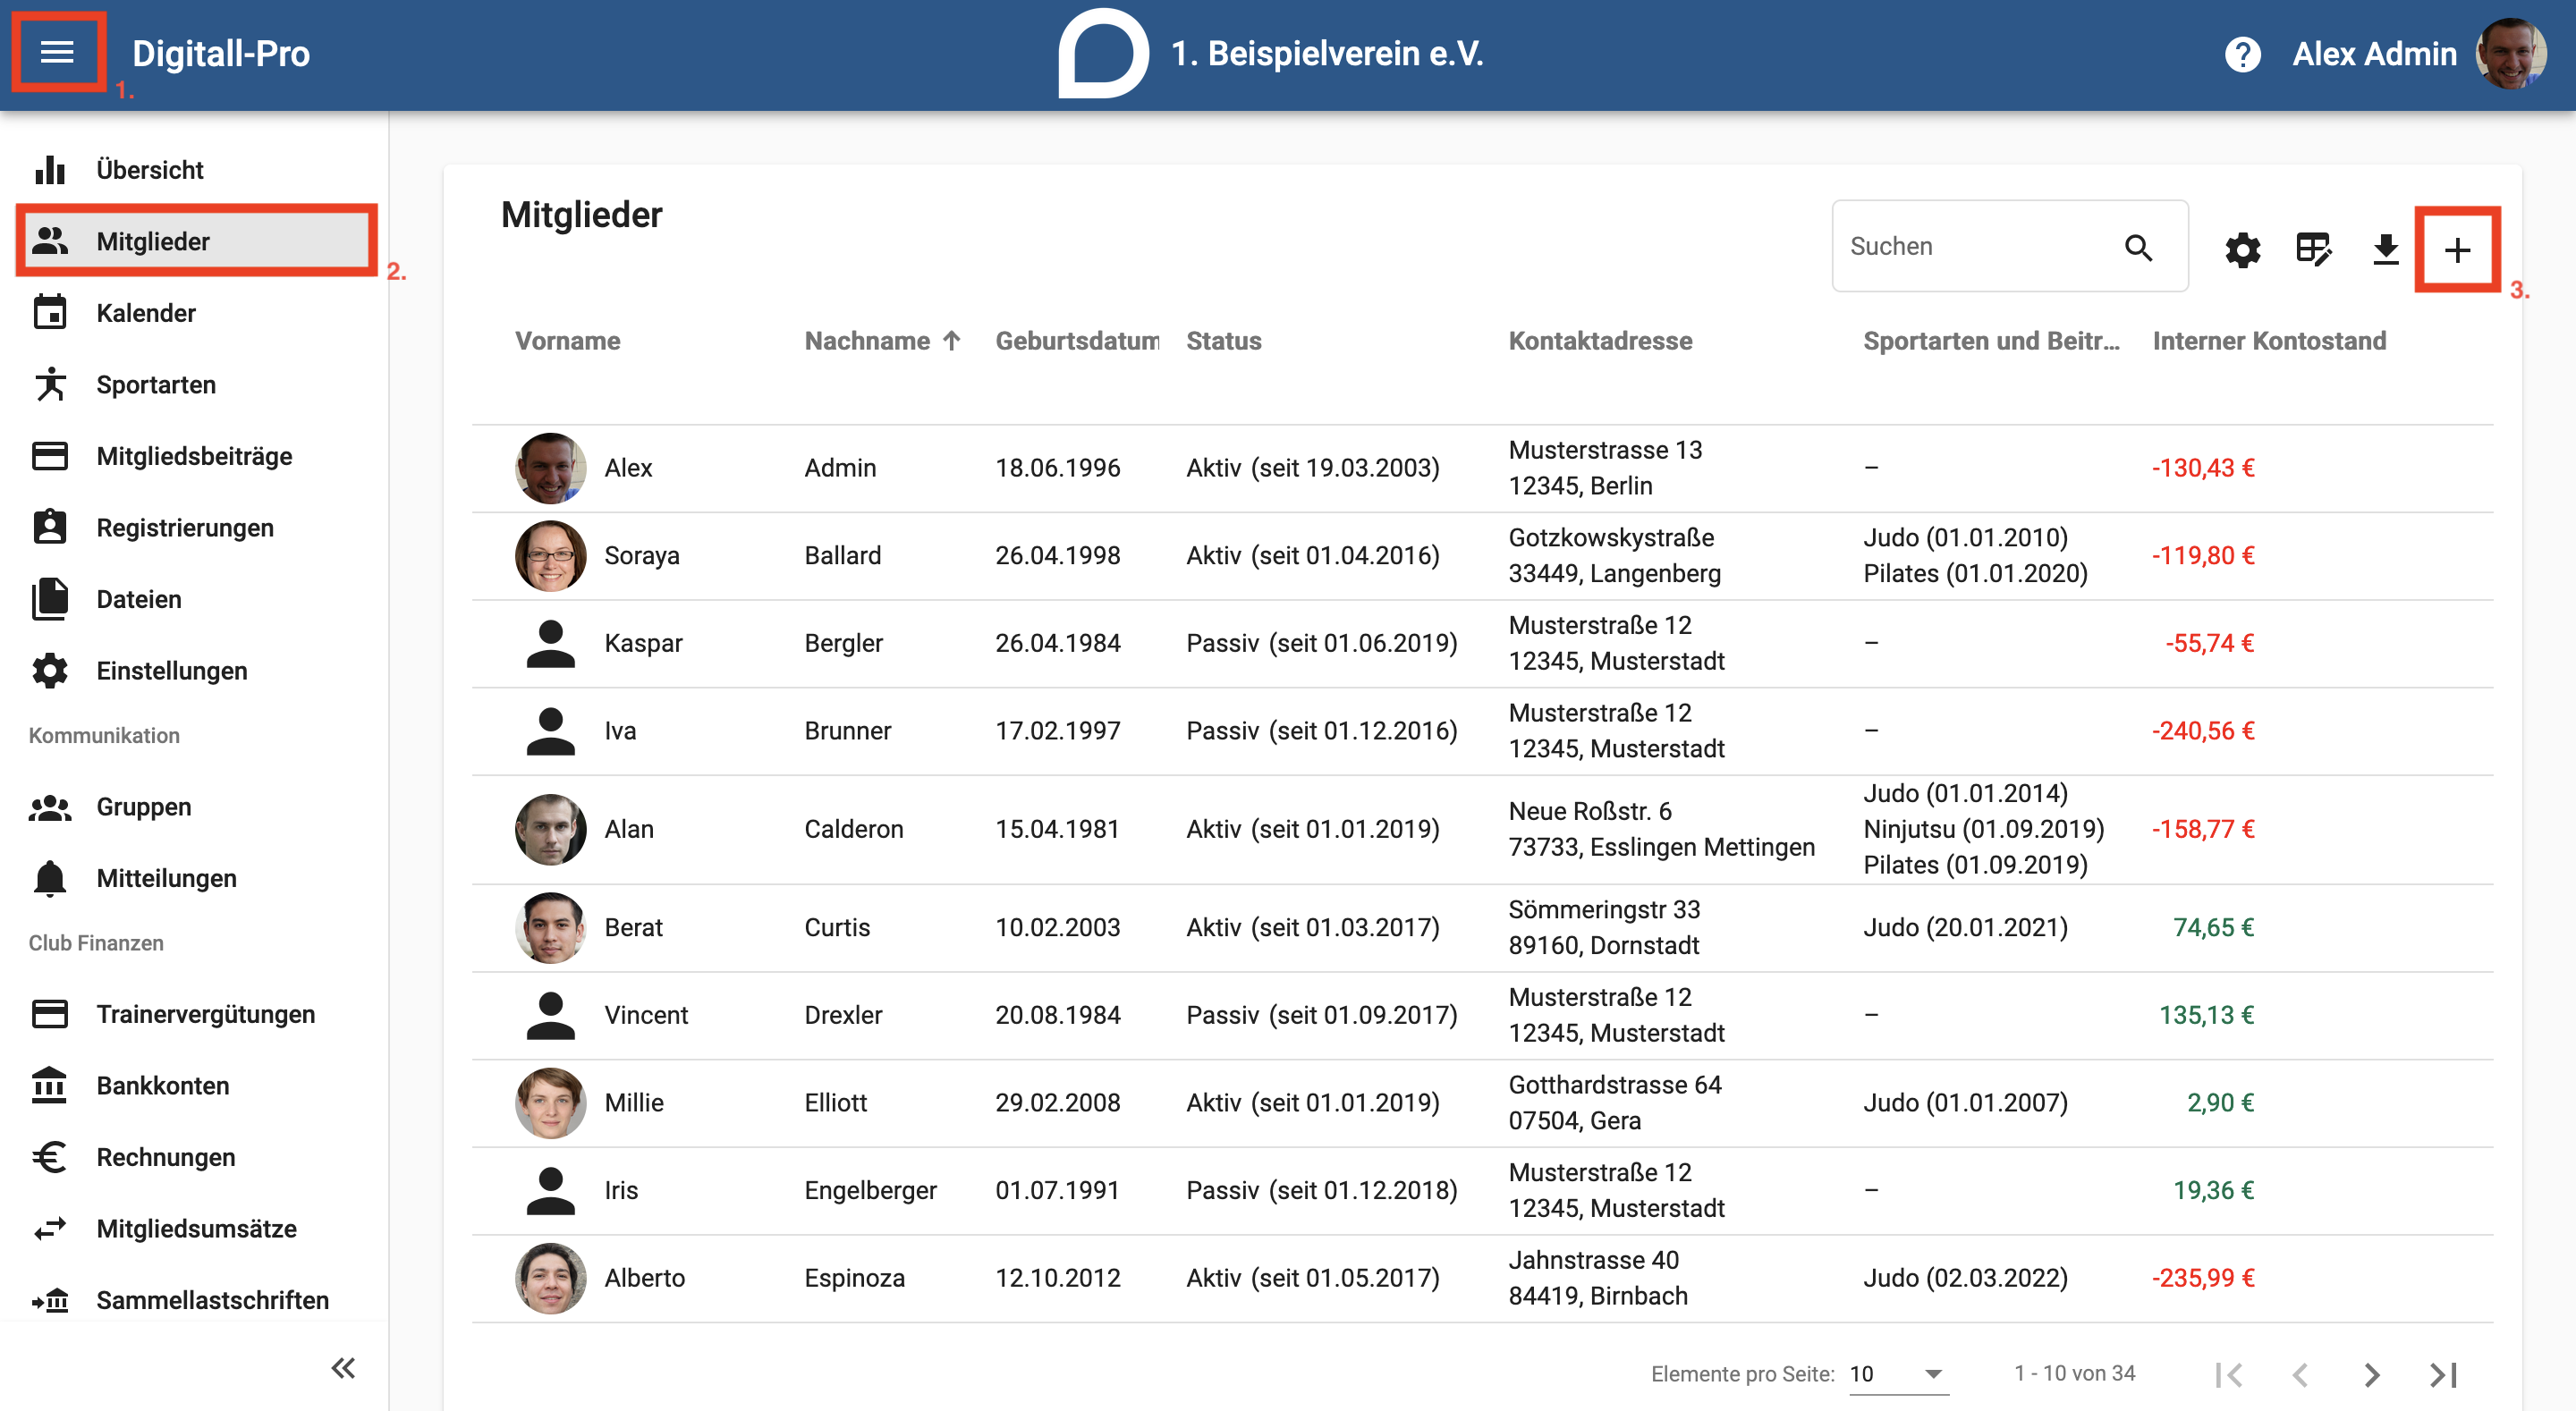Open Alex Admin profile avatar
The image size is (2576, 1411).
pyautogui.click(x=2510, y=54)
